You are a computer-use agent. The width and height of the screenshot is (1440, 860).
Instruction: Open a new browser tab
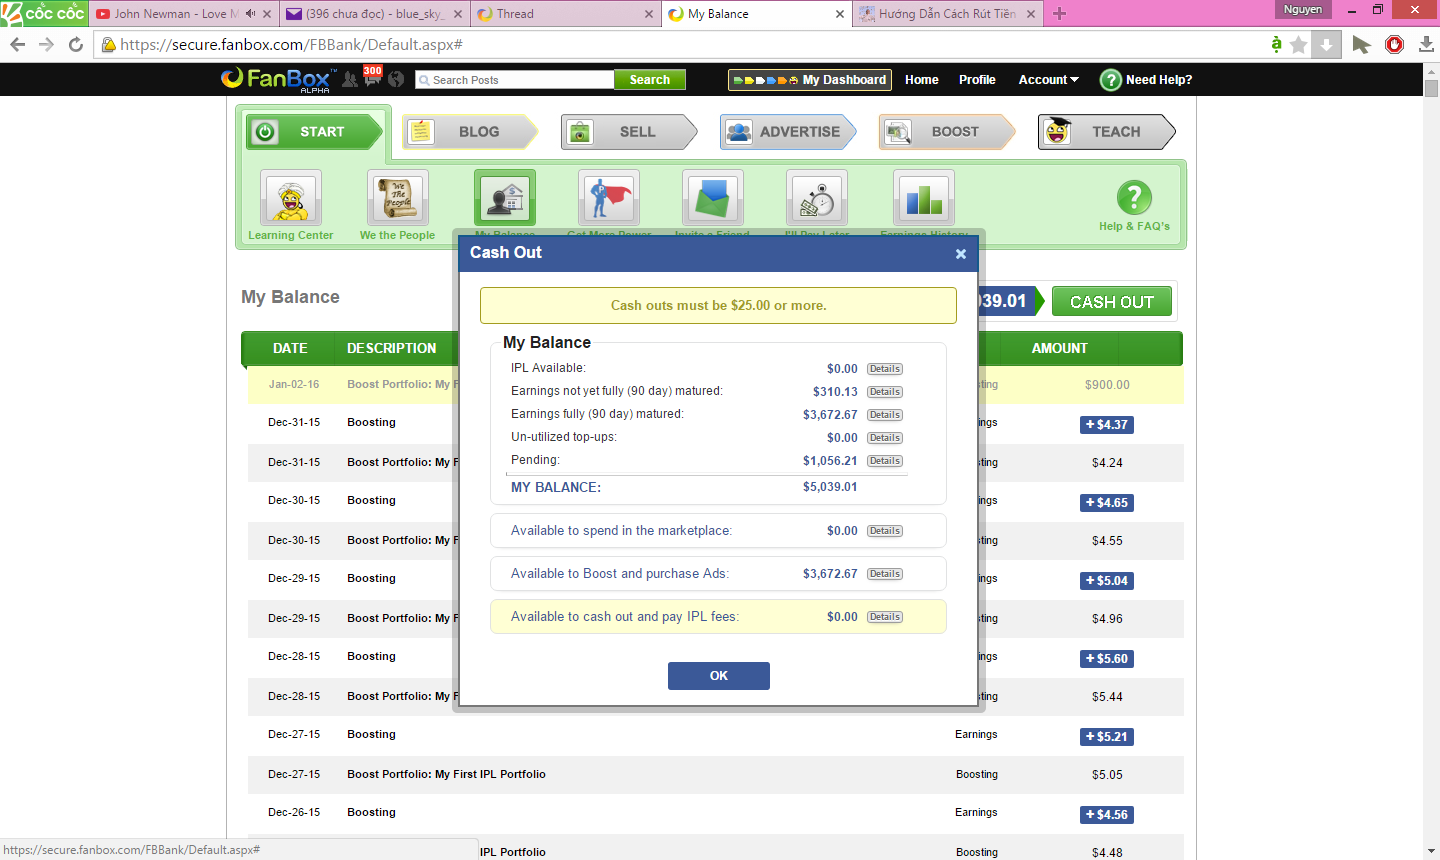tap(1059, 13)
